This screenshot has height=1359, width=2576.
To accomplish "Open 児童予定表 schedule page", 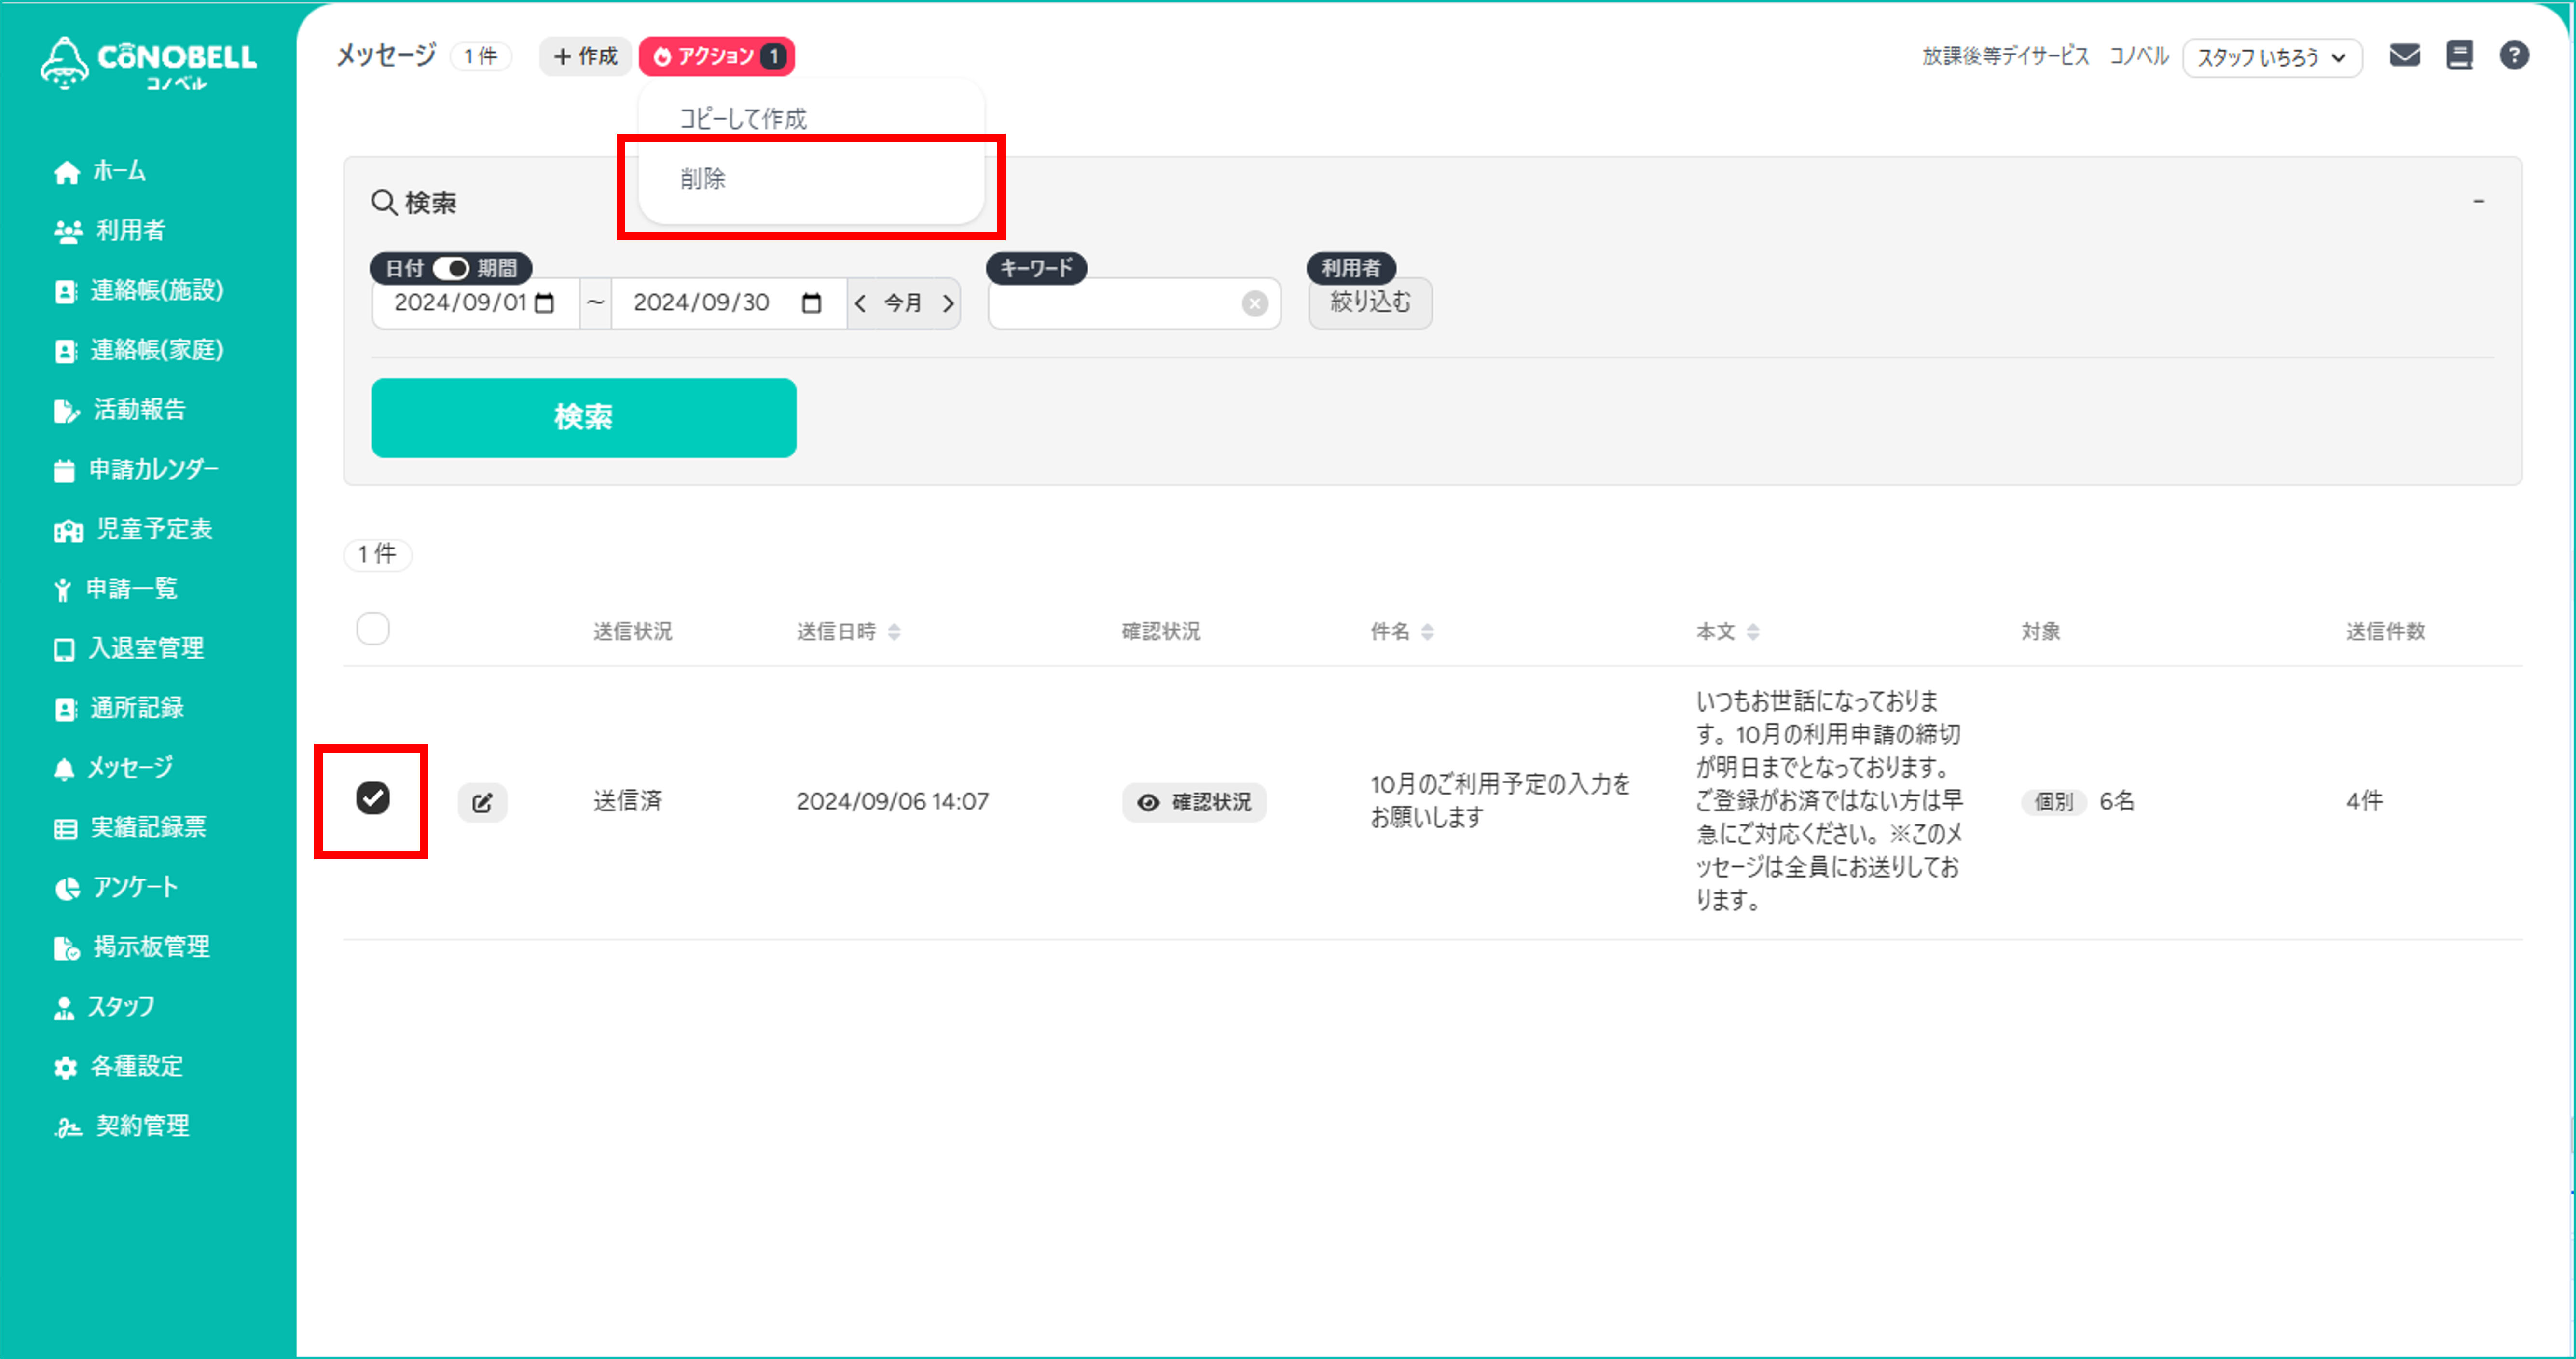I will tap(133, 529).
